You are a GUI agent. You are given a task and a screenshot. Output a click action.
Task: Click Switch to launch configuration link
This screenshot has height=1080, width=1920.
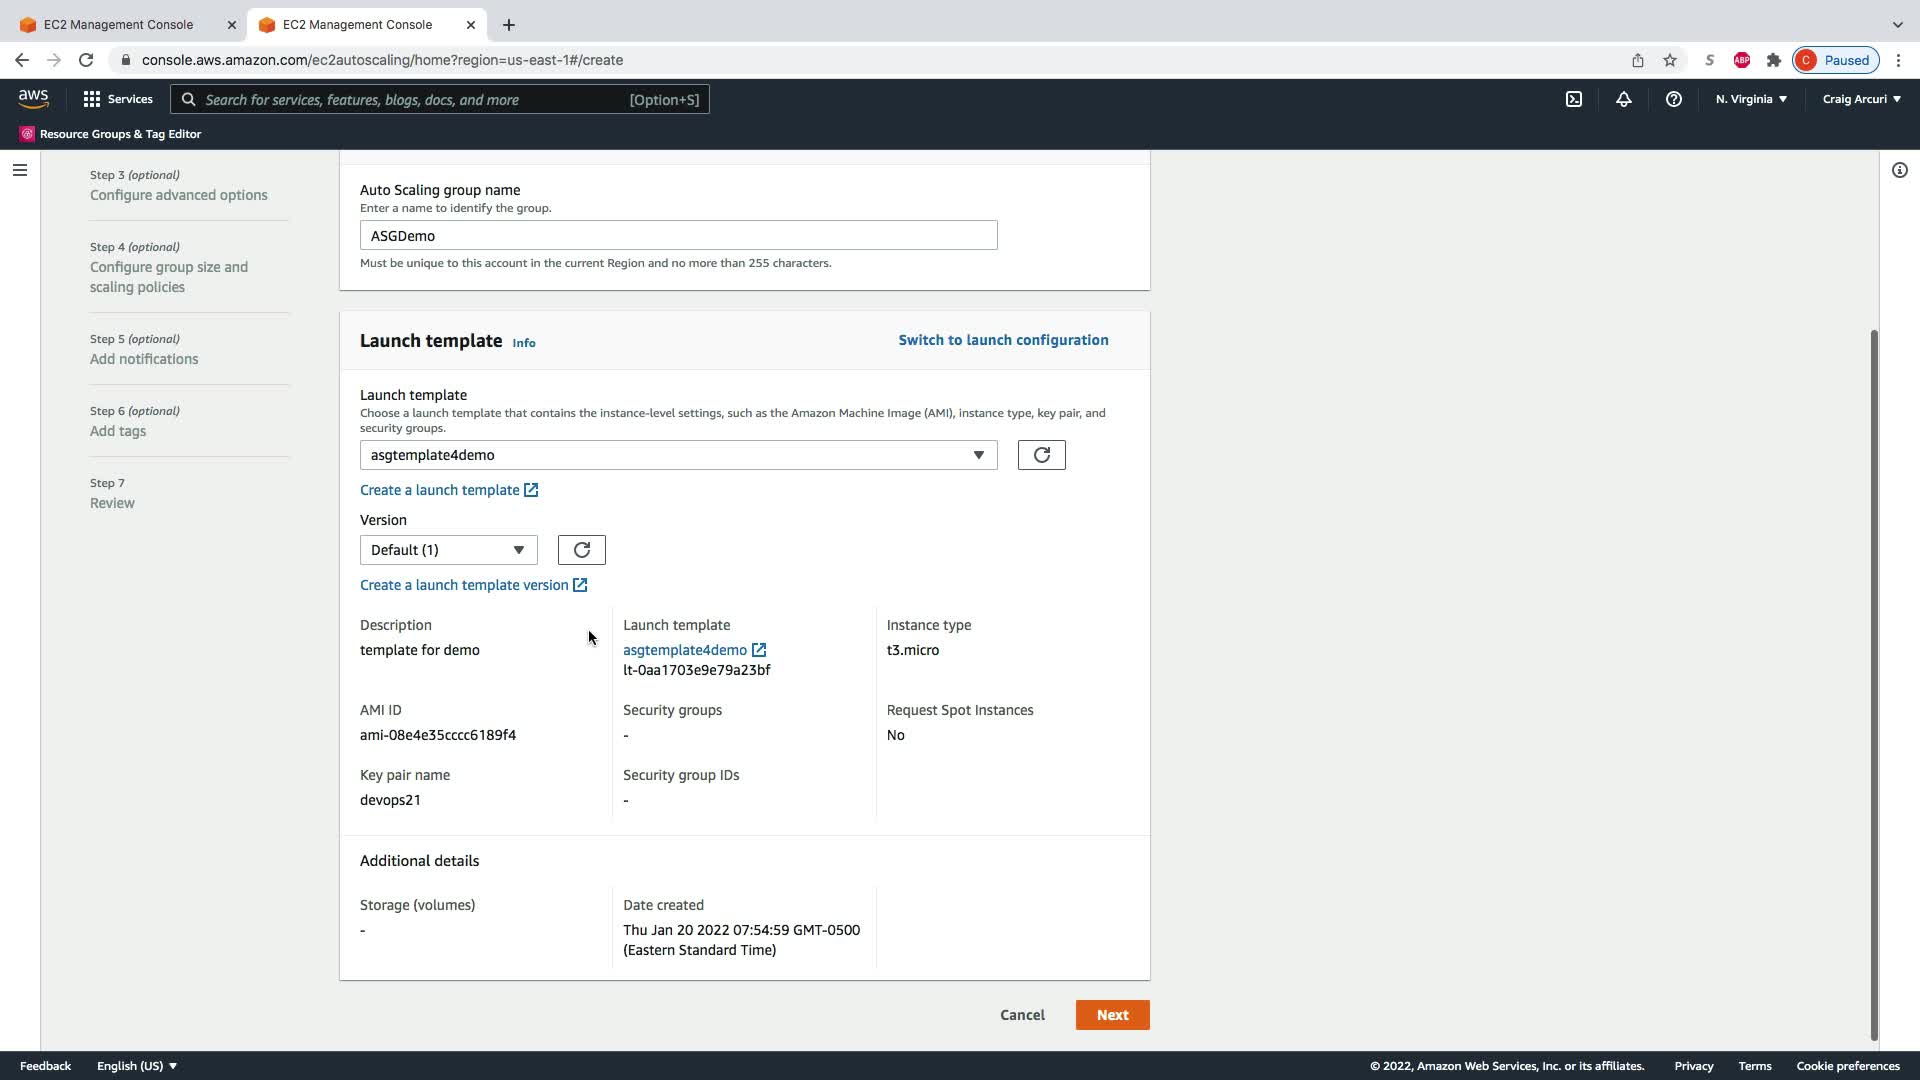pyautogui.click(x=1003, y=340)
